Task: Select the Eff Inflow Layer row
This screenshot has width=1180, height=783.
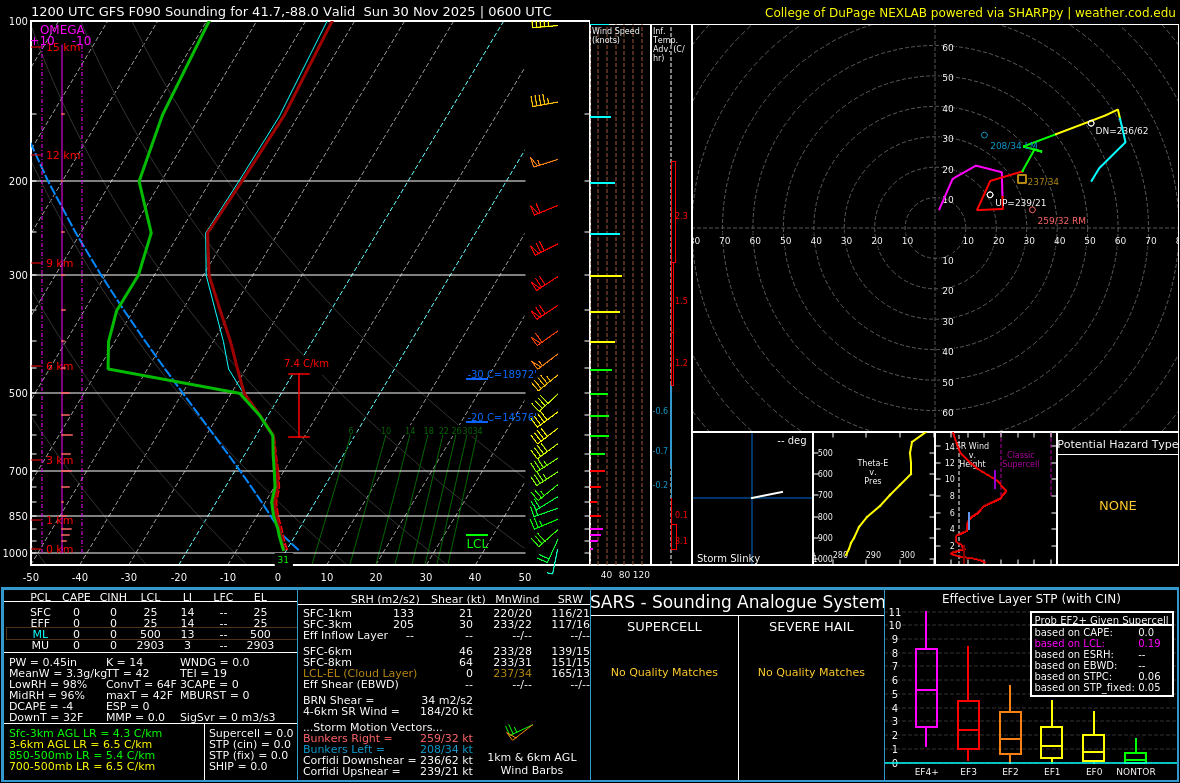Action: tap(446, 635)
